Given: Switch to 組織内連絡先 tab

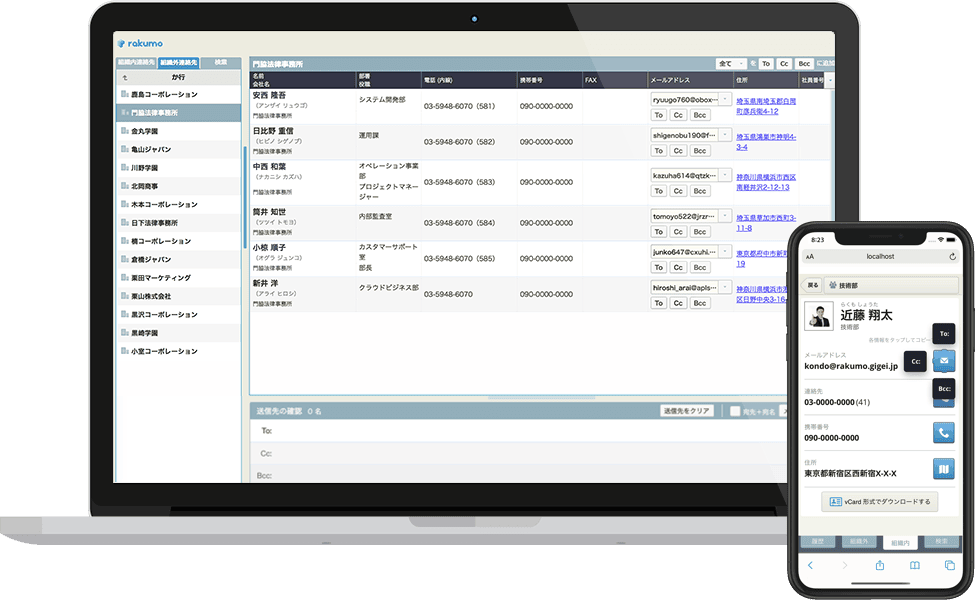Looking at the screenshot, I should (x=137, y=62).
